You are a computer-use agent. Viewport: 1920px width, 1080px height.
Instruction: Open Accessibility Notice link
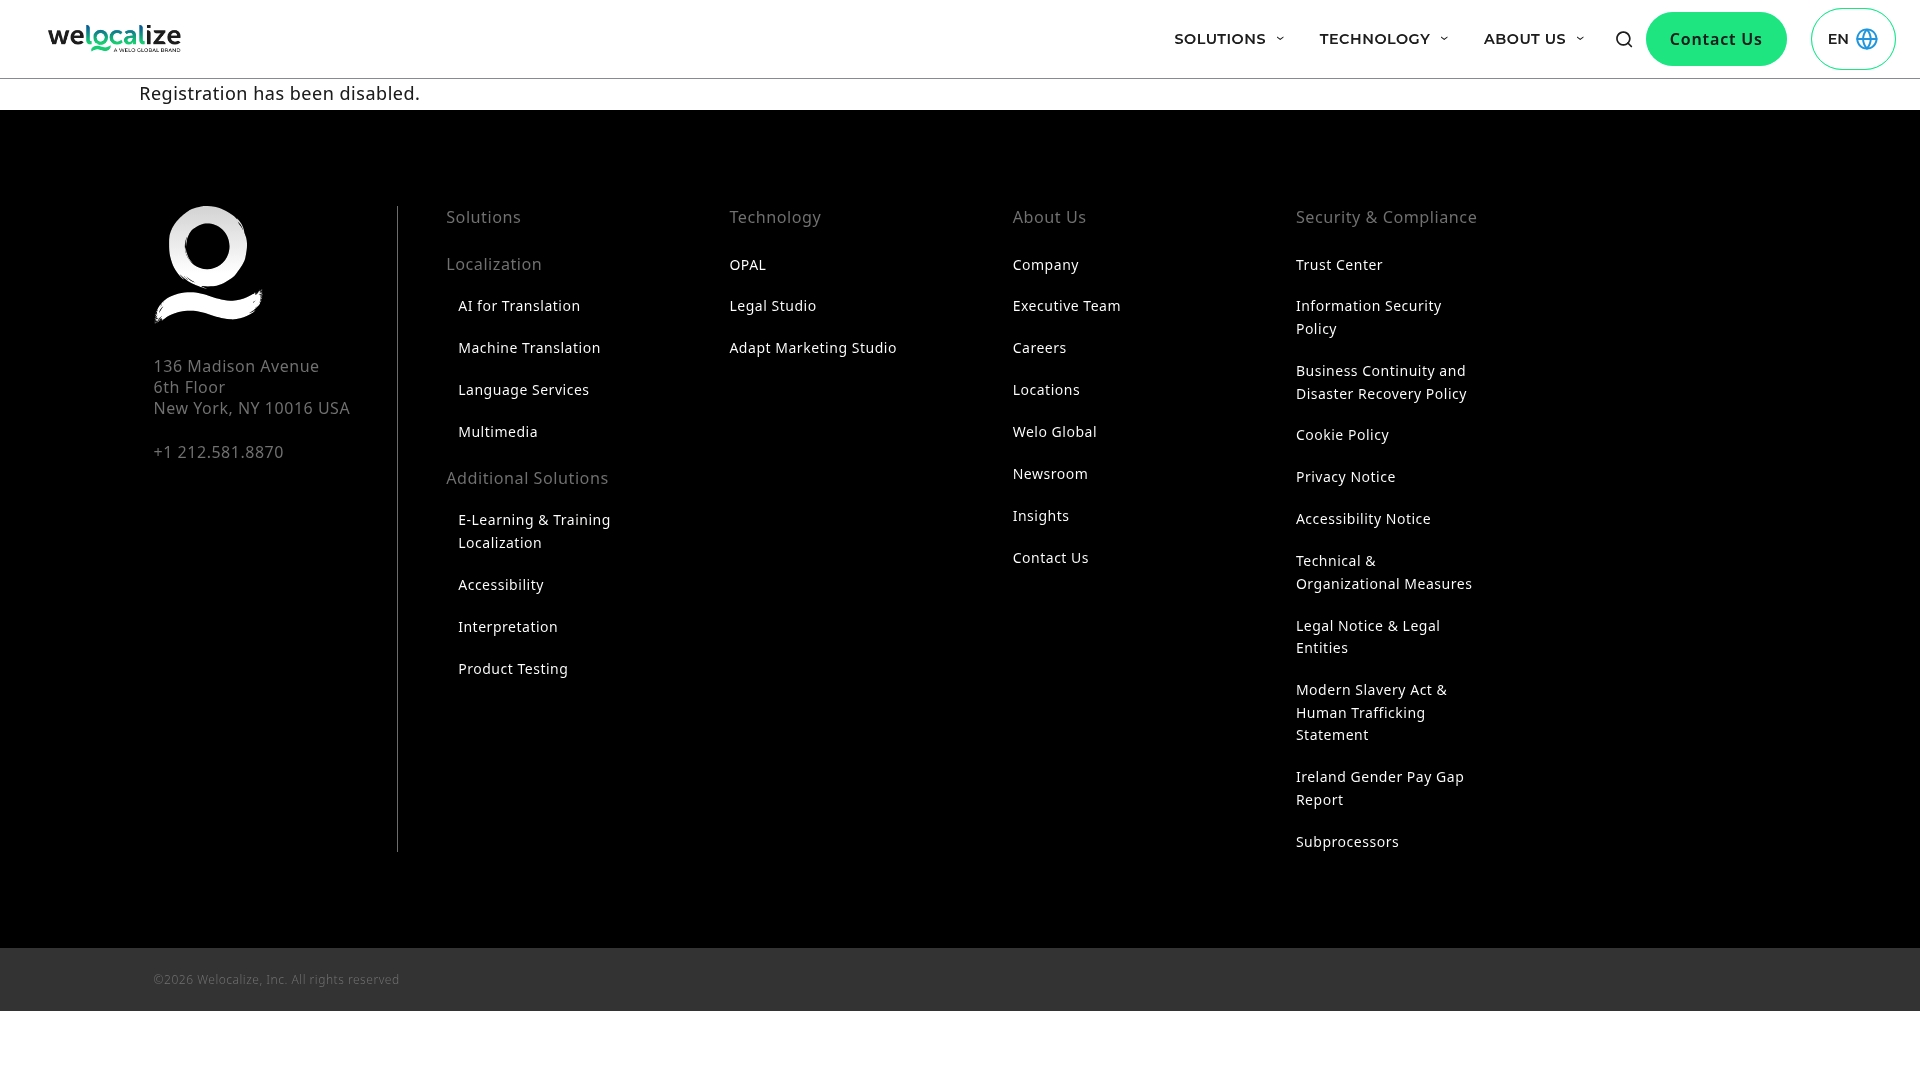point(1363,519)
